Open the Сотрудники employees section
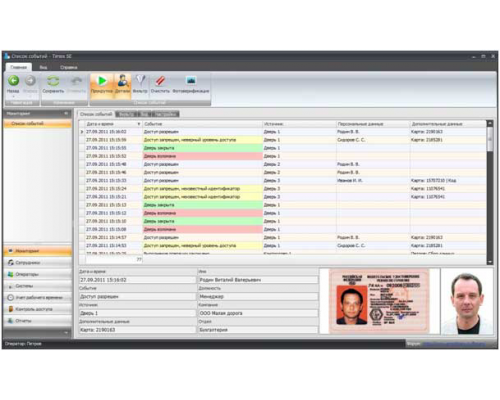The image size is (500, 400). [x=38, y=262]
